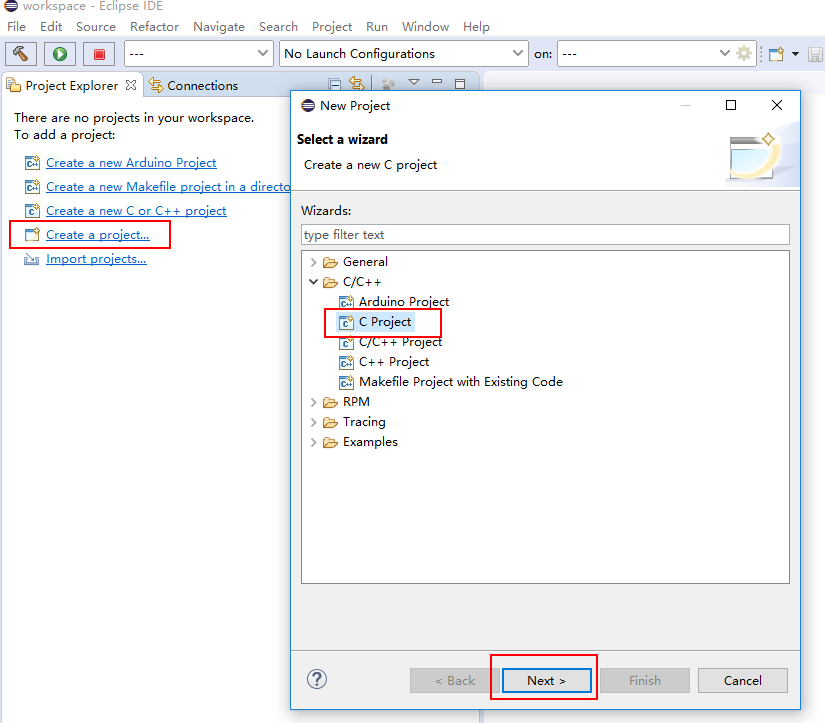Viewport: 825px width, 723px height.
Task: Click the red Stop toolbar button
Action: (99, 54)
